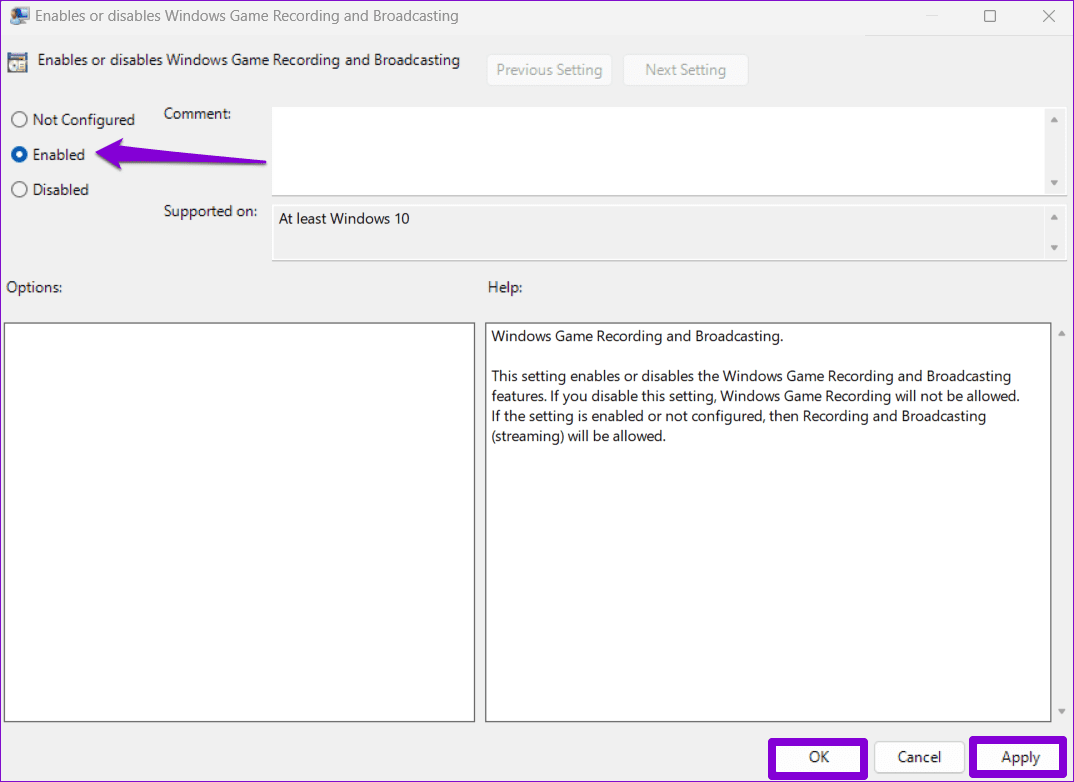Click the Apply button
Screen dimensions: 1074x782
(x=1017, y=757)
